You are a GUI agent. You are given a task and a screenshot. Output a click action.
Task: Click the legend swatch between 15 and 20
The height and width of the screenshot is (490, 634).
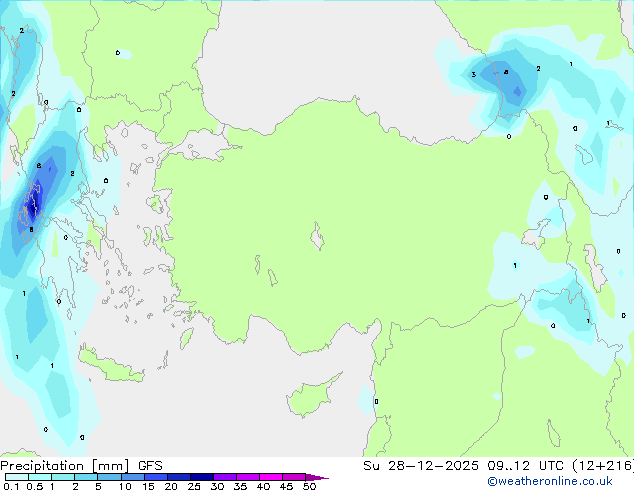click(155, 477)
